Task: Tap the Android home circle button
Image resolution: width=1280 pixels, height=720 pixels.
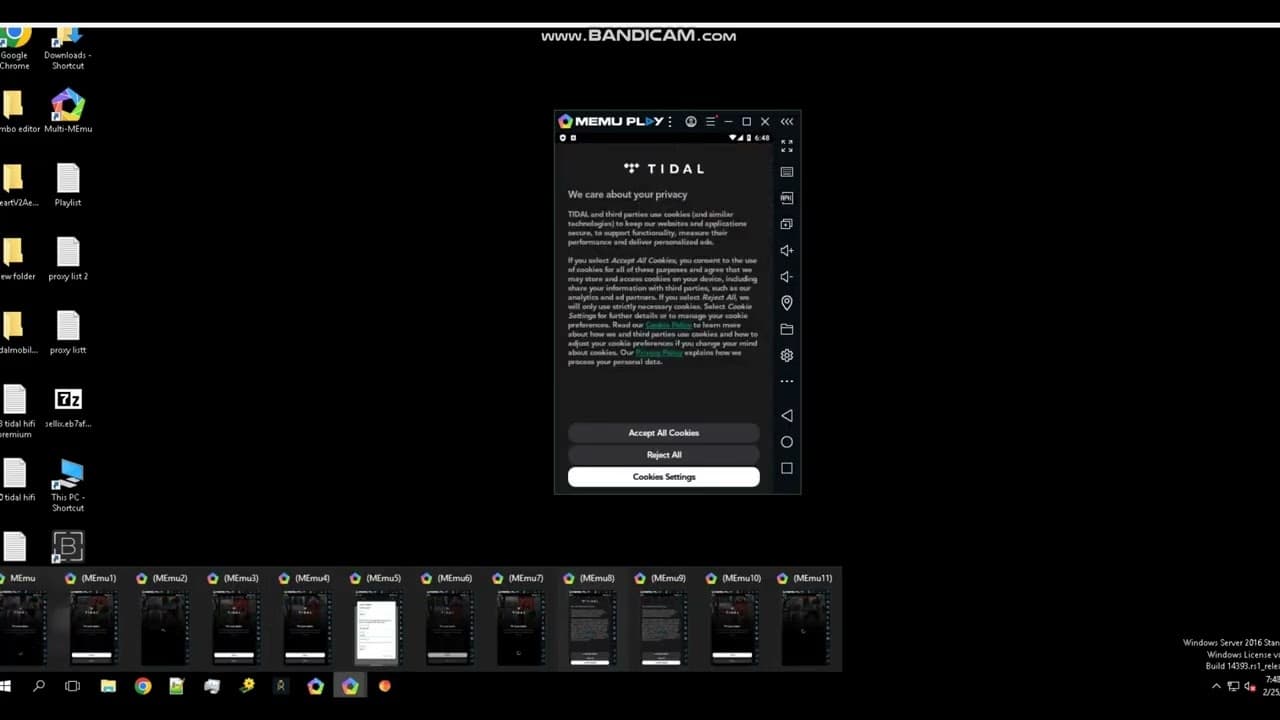Action: [x=787, y=442]
